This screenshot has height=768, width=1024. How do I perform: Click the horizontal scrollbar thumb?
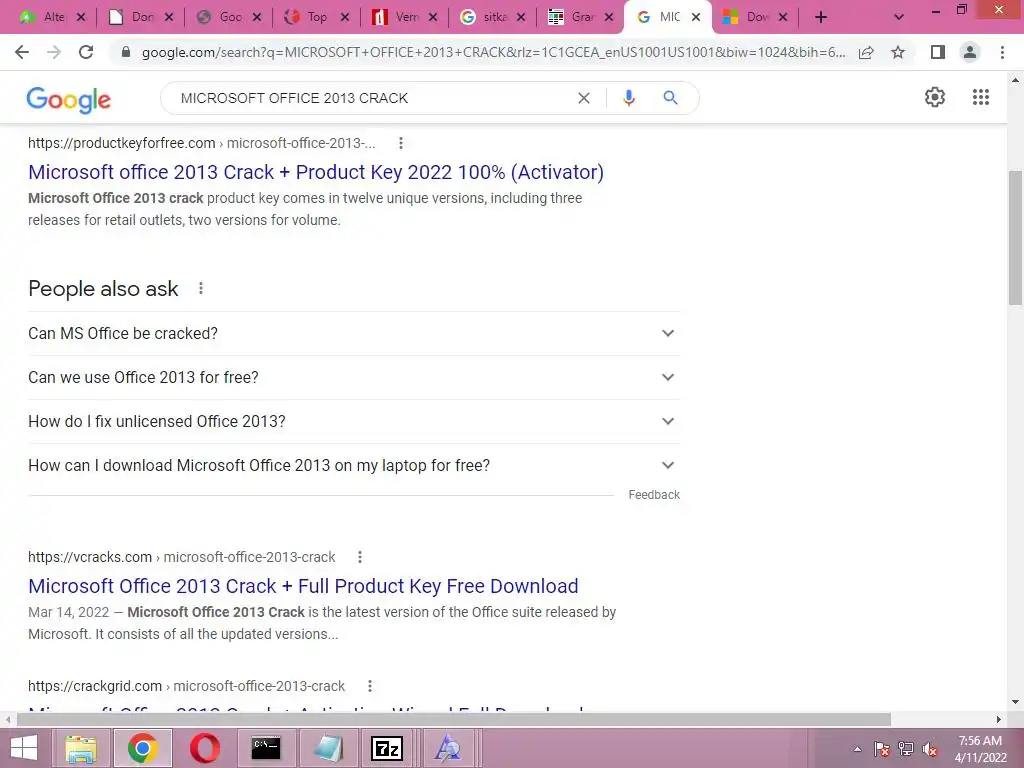coord(454,720)
